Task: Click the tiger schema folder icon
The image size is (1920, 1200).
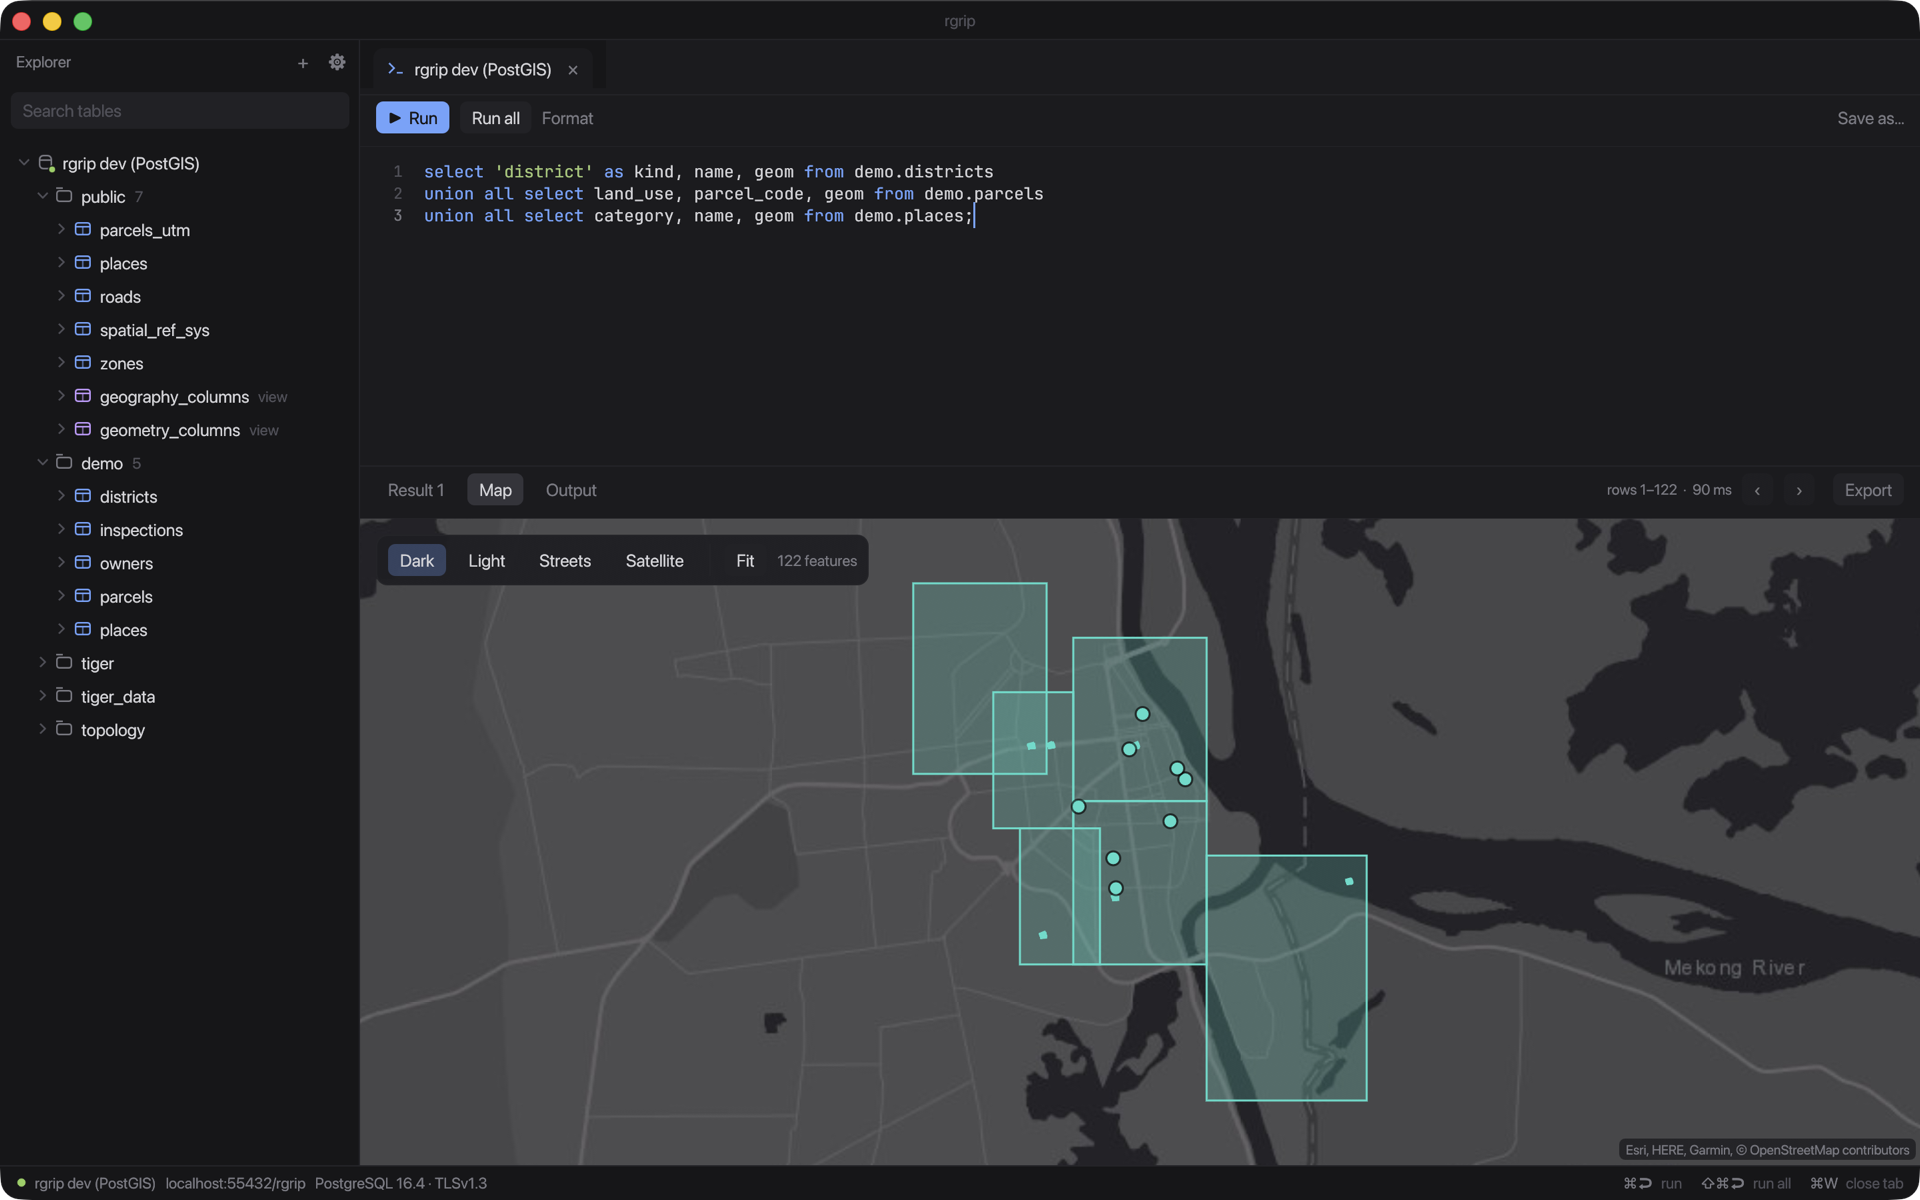Action: 64,662
